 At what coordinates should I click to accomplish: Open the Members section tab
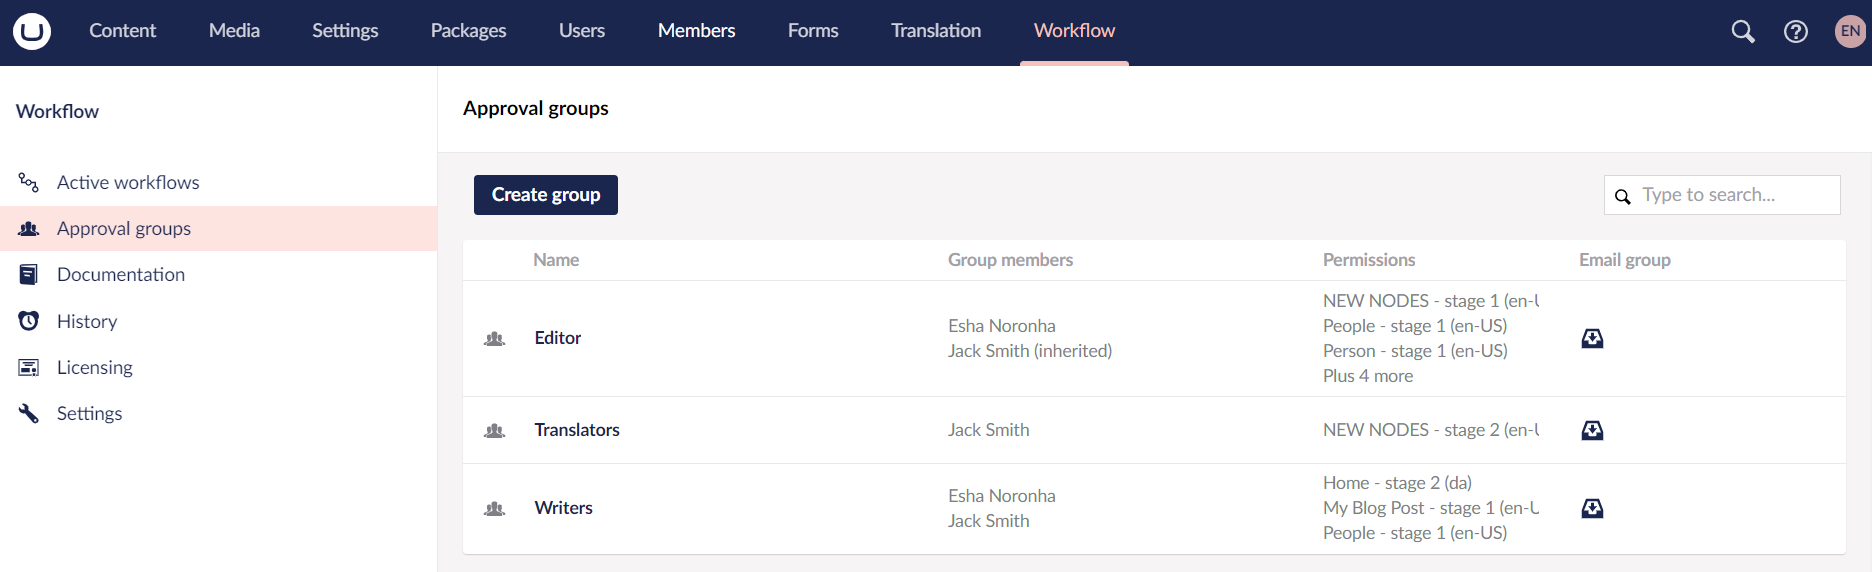pos(696,31)
